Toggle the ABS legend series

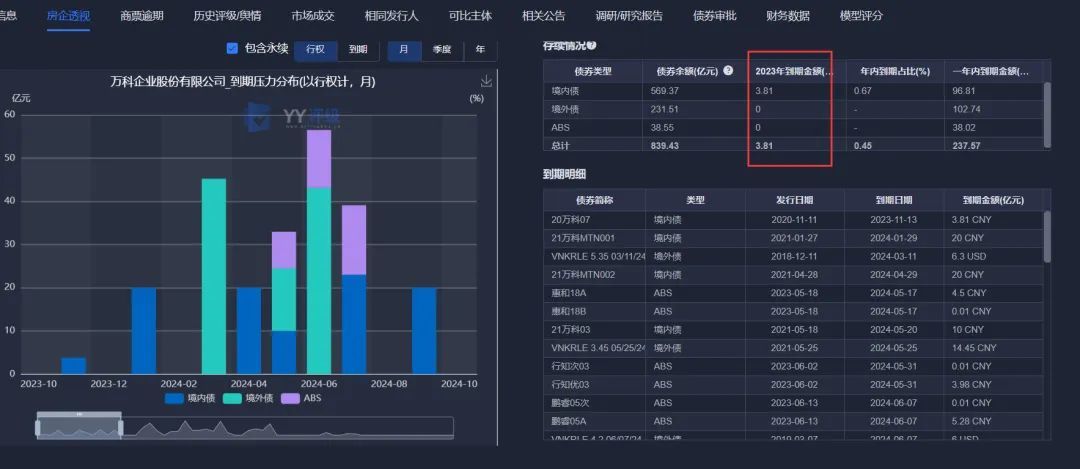tap(302, 398)
